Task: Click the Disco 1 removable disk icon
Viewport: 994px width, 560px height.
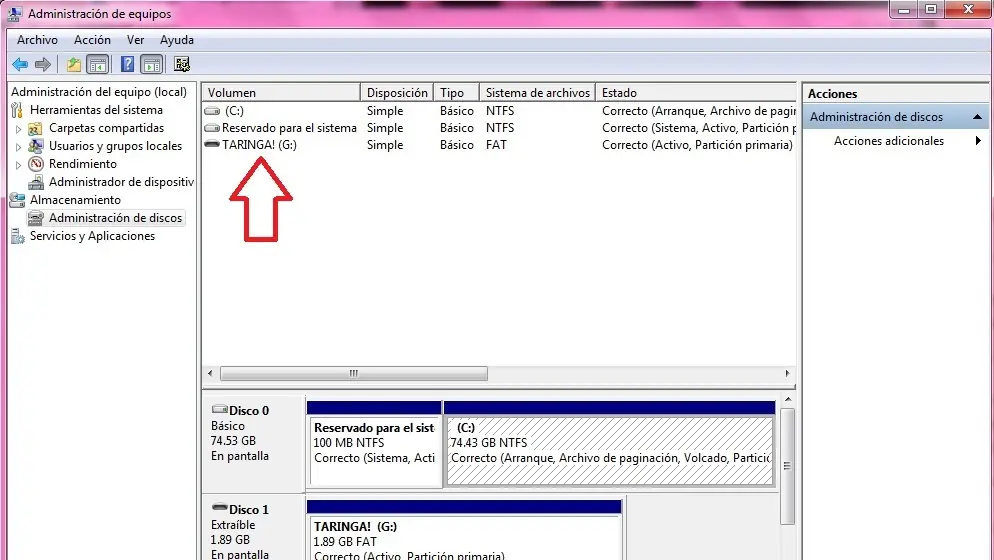Action: pos(219,507)
